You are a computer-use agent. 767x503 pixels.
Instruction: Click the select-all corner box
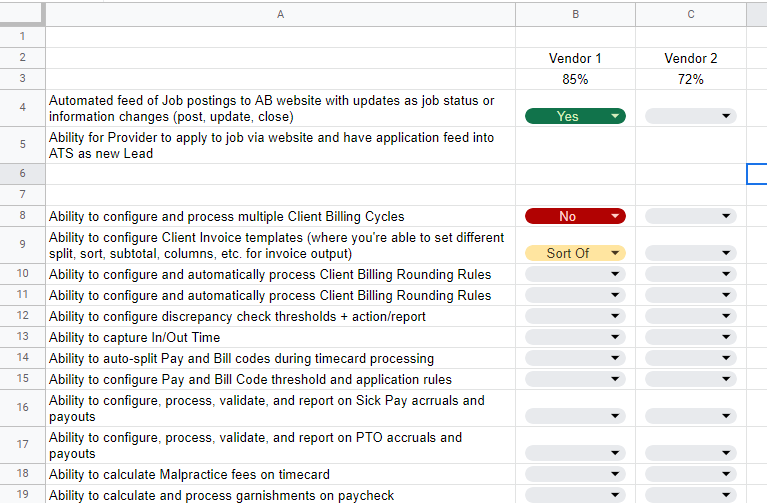[22, 14]
